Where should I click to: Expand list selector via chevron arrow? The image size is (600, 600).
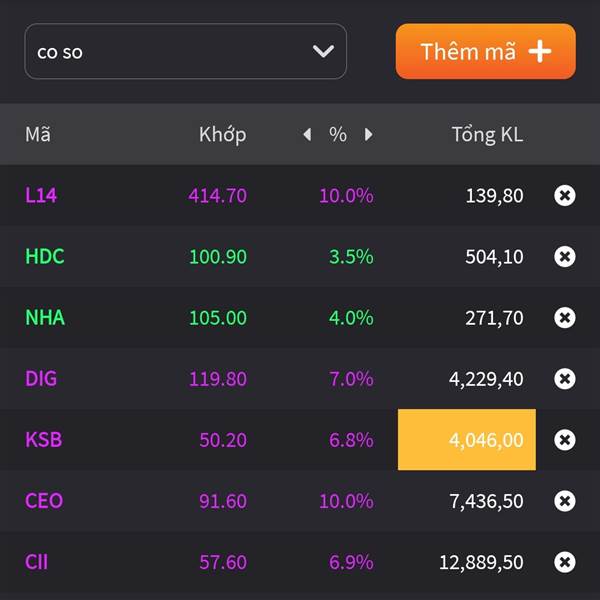tap(323, 51)
